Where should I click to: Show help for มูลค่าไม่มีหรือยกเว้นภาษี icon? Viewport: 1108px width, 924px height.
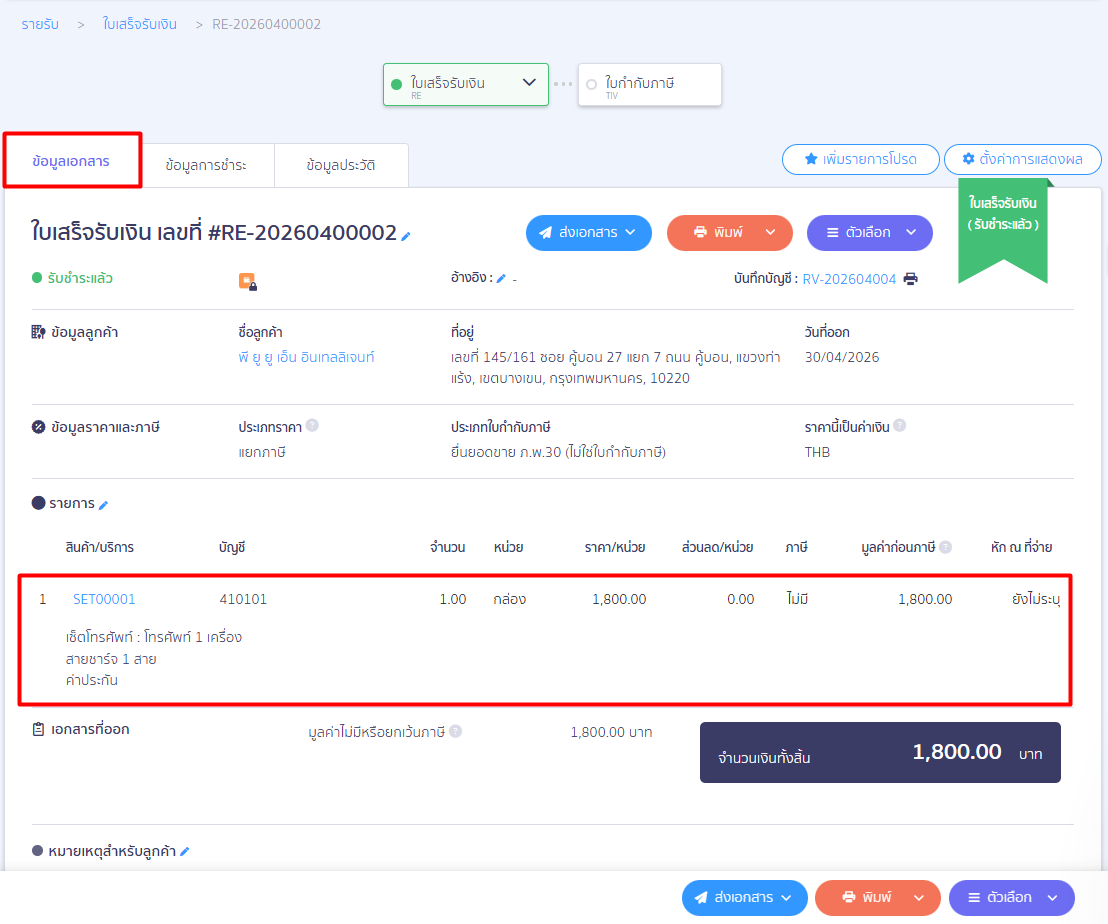[x=456, y=731]
